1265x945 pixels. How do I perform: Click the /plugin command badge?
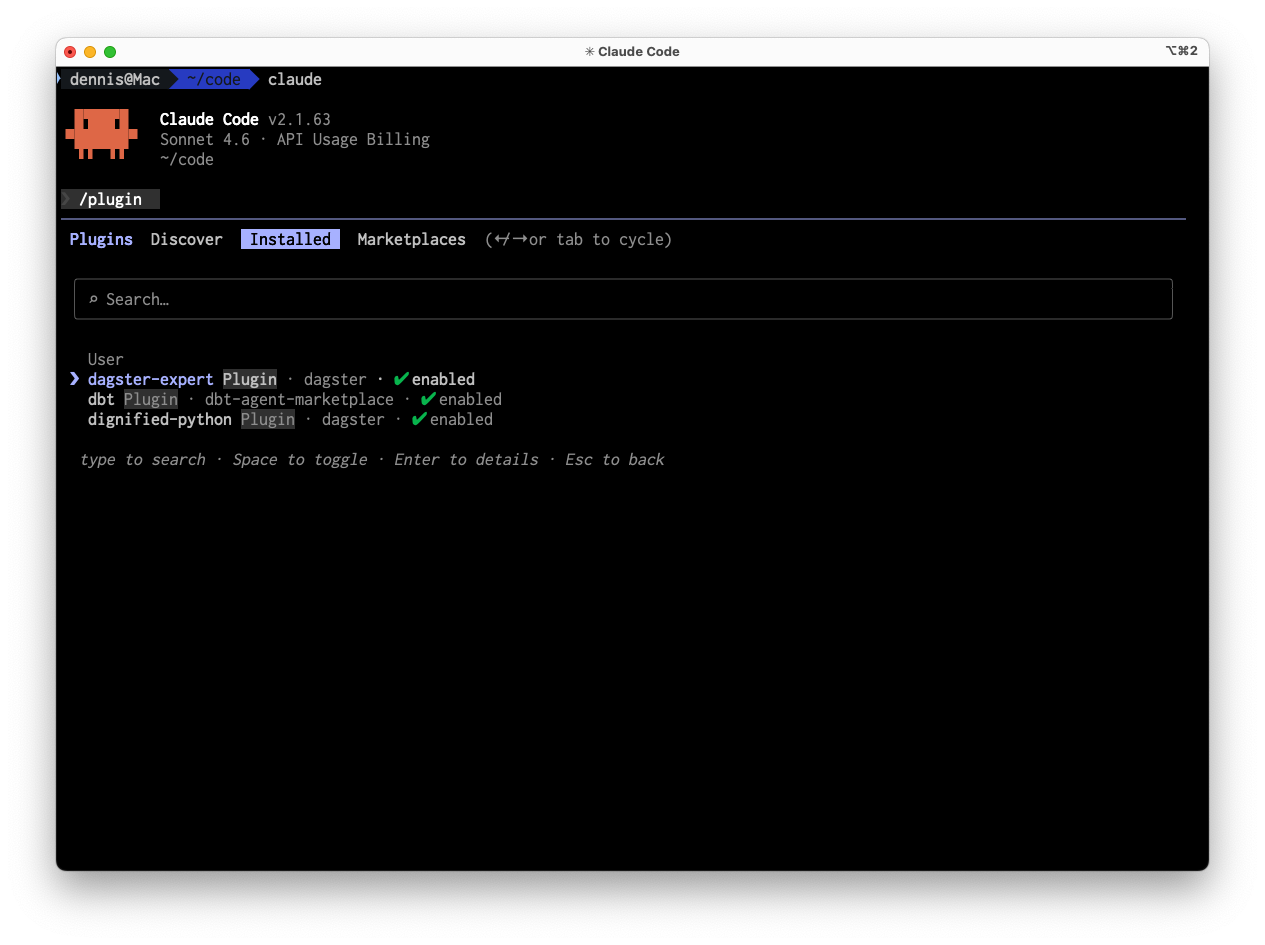point(110,199)
